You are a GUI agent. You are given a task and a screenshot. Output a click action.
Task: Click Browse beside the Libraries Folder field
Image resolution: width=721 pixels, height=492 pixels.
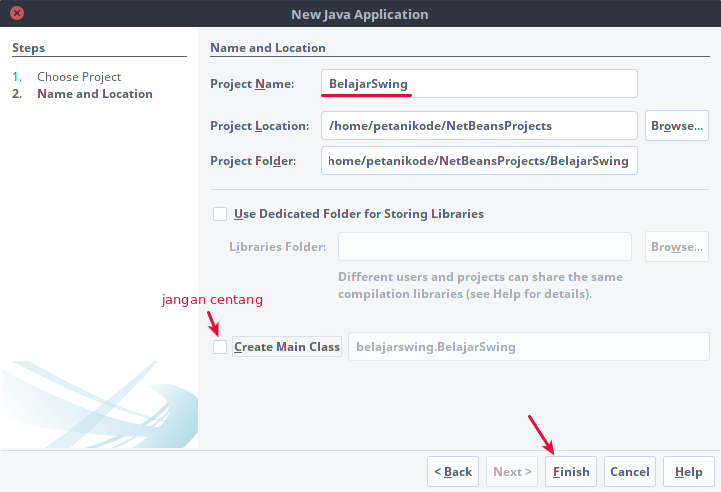pyautogui.click(x=677, y=247)
